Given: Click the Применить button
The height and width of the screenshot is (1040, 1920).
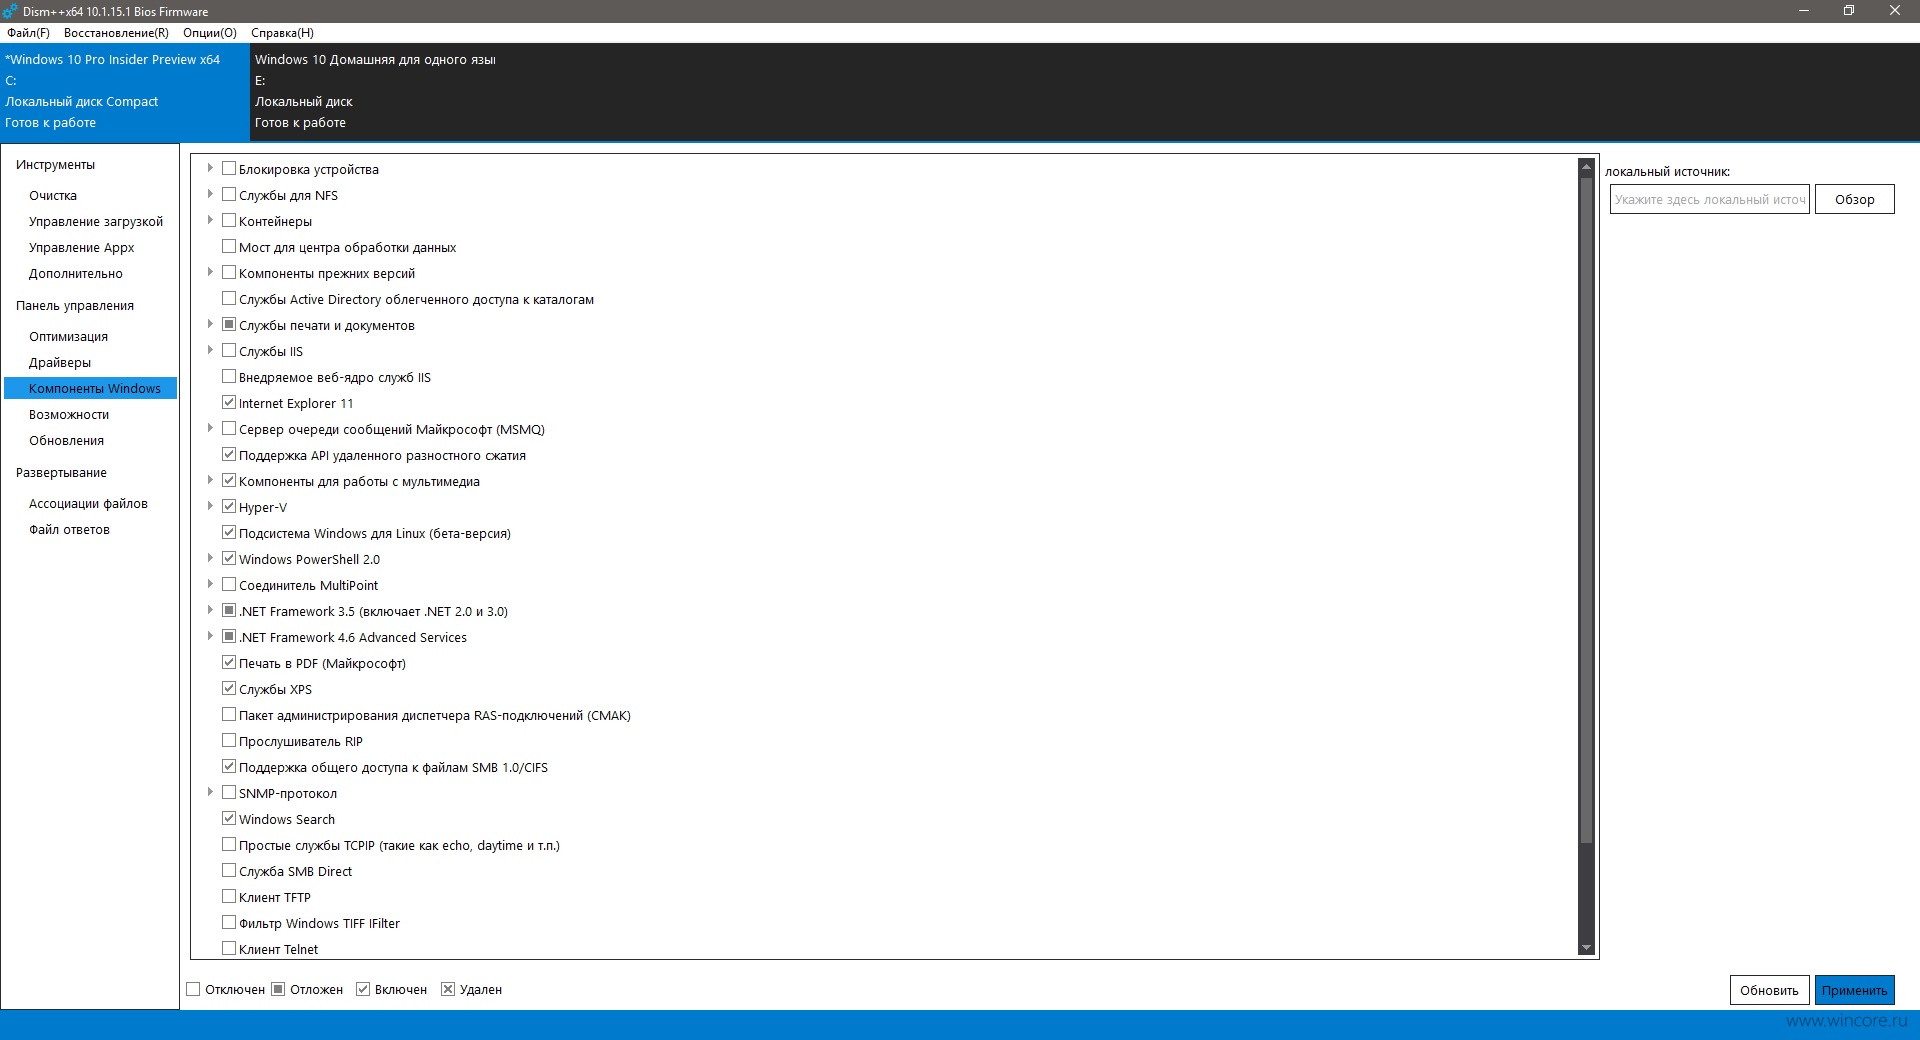Looking at the screenshot, I should click(x=1854, y=990).
